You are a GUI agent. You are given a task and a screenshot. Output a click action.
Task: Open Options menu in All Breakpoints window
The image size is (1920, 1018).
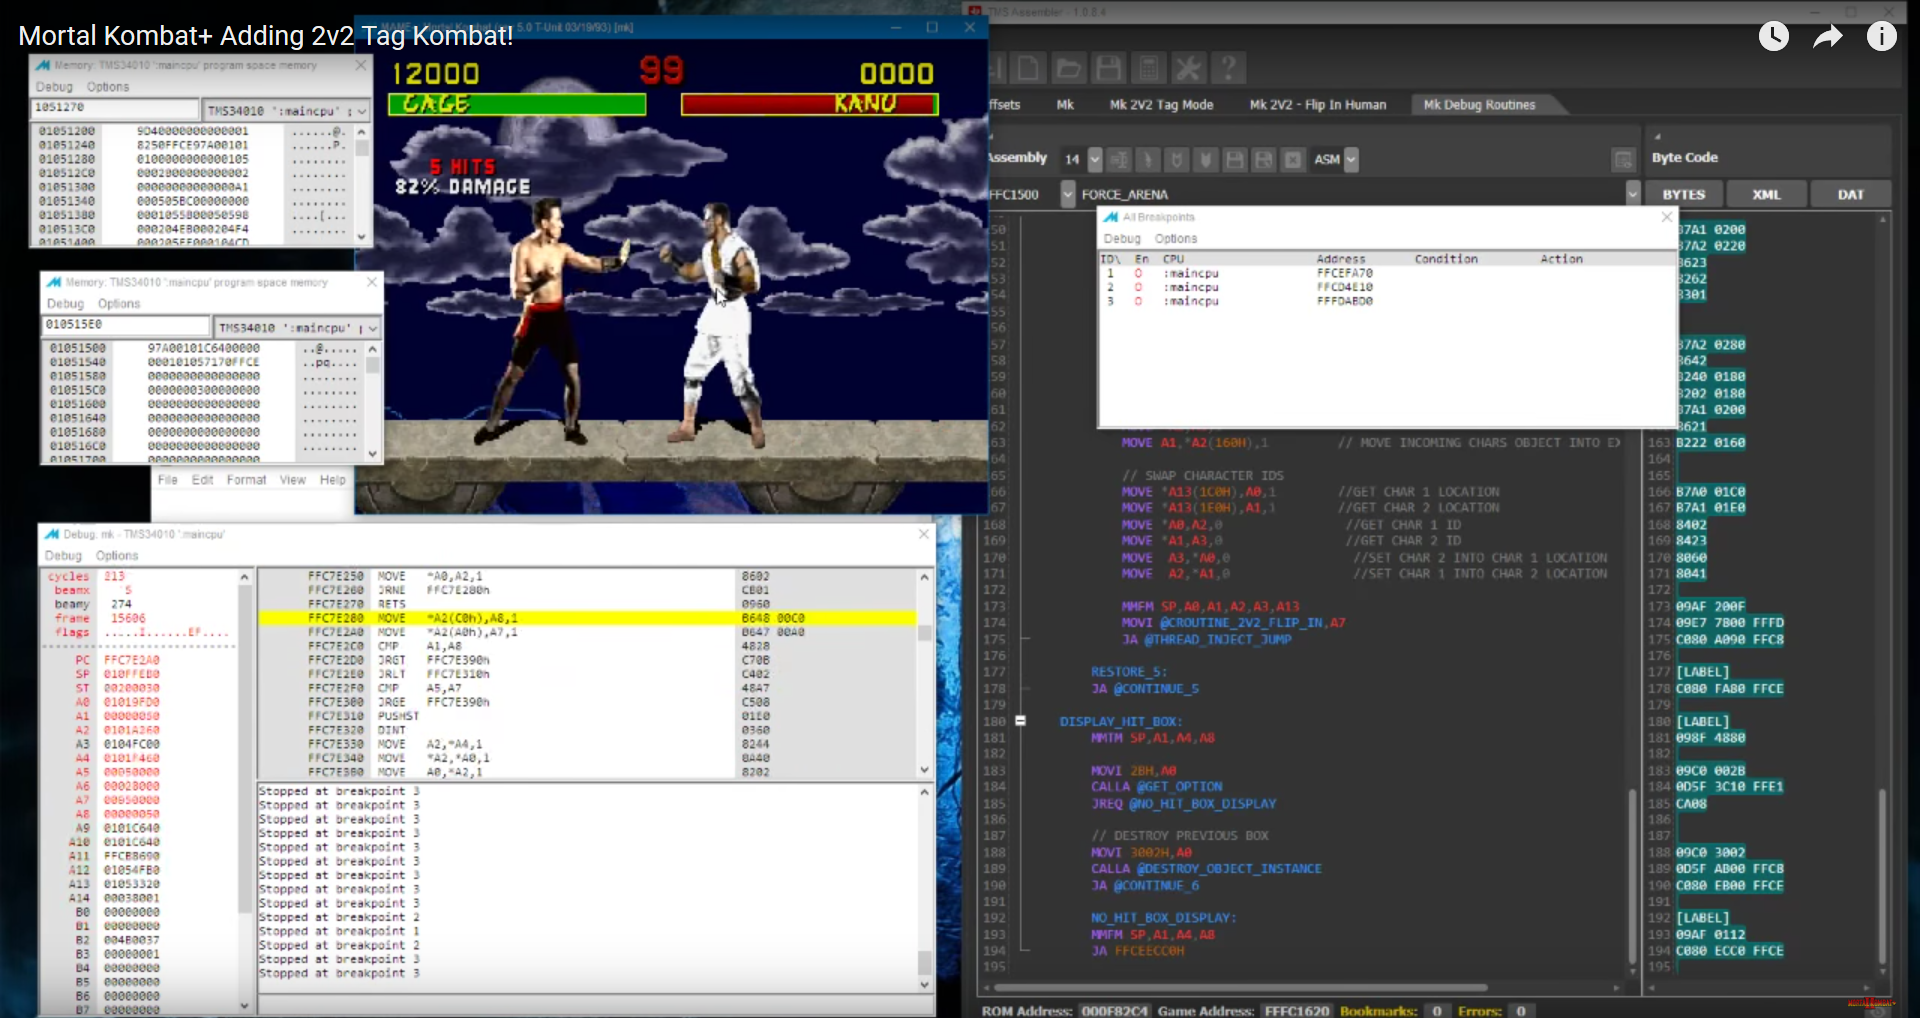click(x=1176, y=239)
